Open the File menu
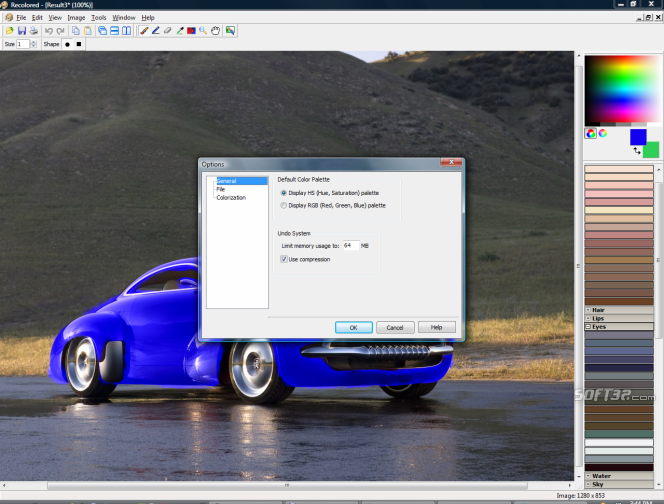 21,18
